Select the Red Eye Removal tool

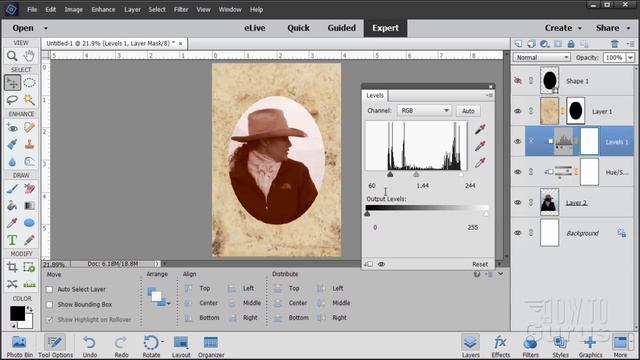point(12,128)
